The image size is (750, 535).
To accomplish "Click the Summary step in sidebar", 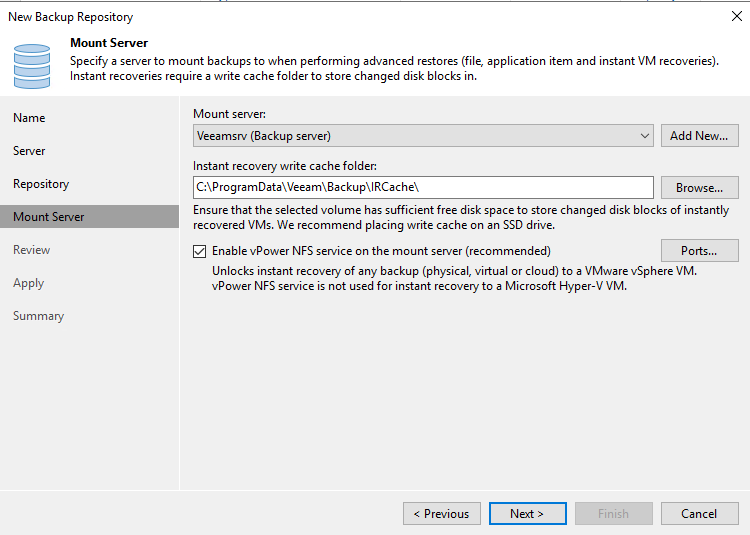I will pos(38,316).
